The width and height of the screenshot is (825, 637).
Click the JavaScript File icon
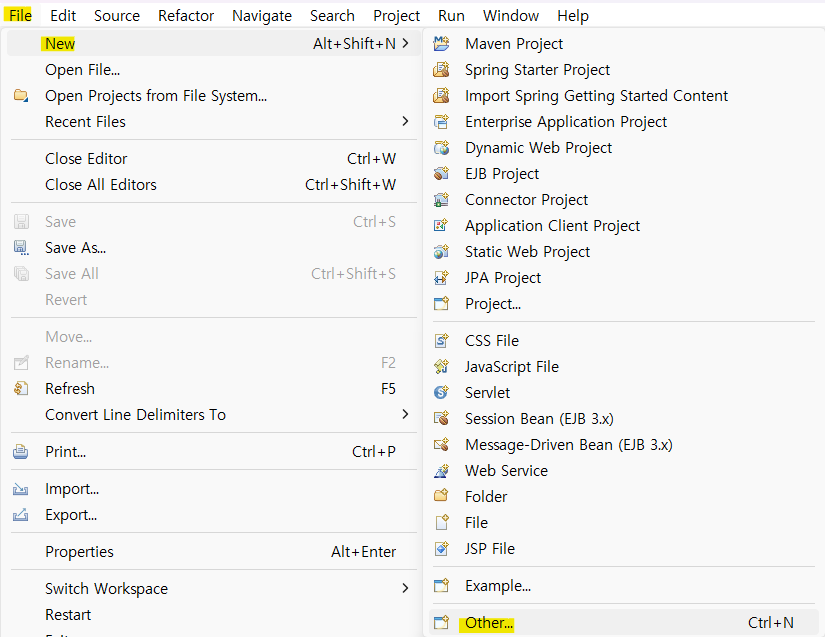[x=441, y=367]
